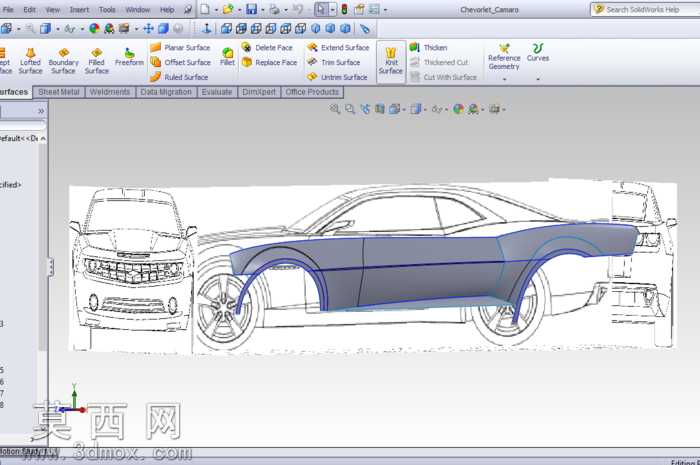Activate the Select cursor tool
Viewport: 700px width, 465px height.
coord(321,9)
